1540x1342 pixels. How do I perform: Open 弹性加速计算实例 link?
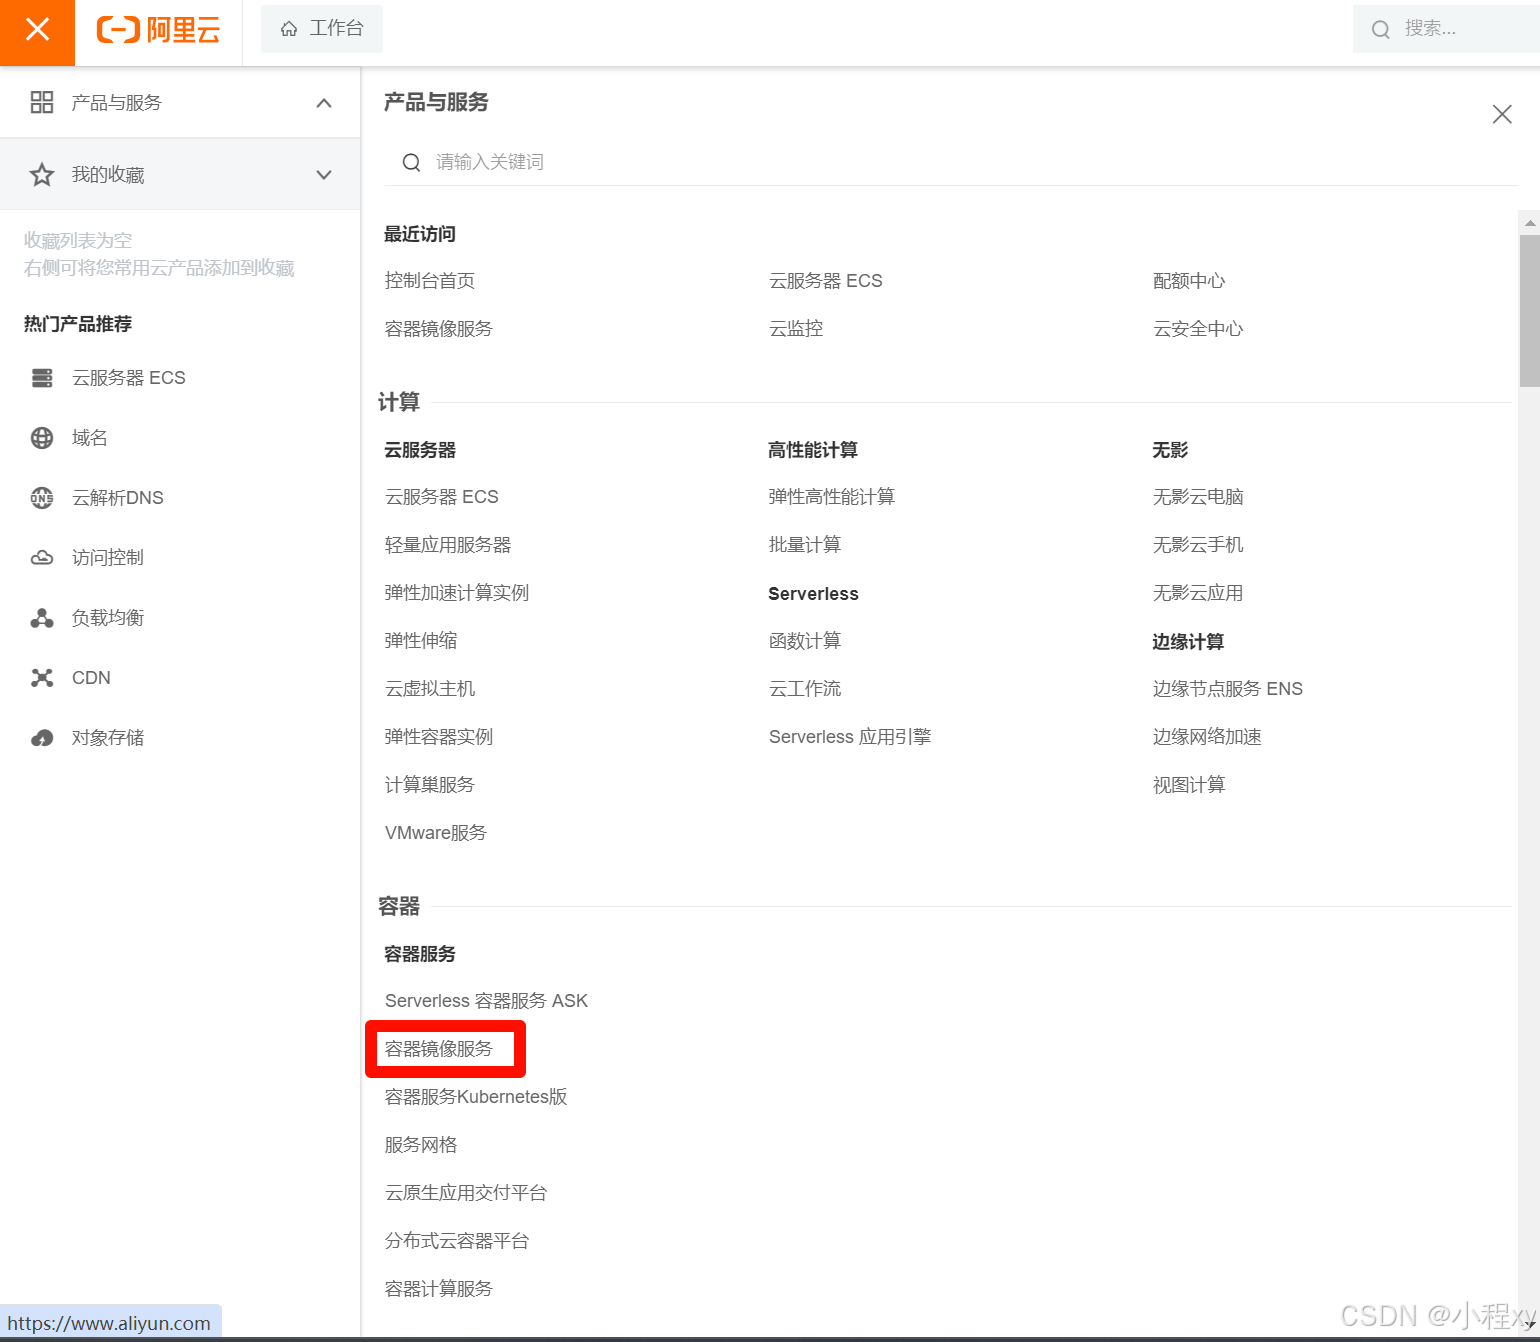[x=457, y=593]
